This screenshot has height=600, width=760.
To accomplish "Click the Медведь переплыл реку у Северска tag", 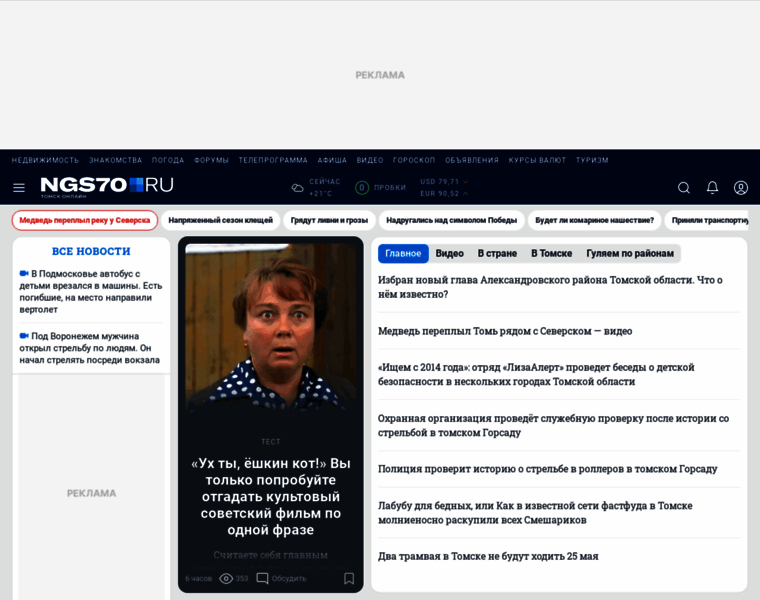I will [85, 221].
